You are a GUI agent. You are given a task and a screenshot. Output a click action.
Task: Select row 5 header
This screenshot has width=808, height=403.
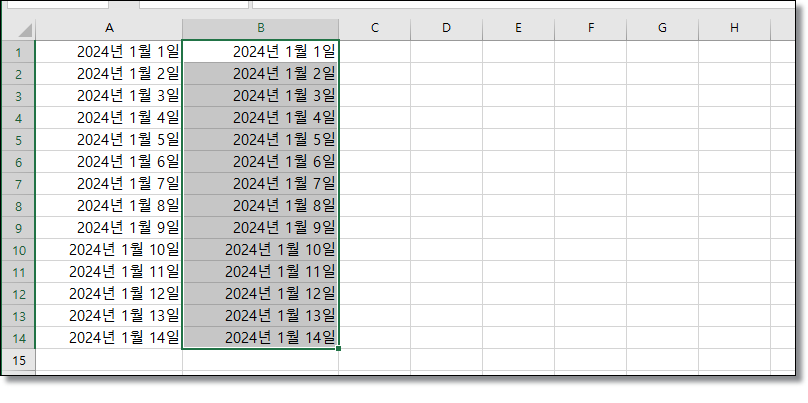pyautogui.click(x=19, y=140)
